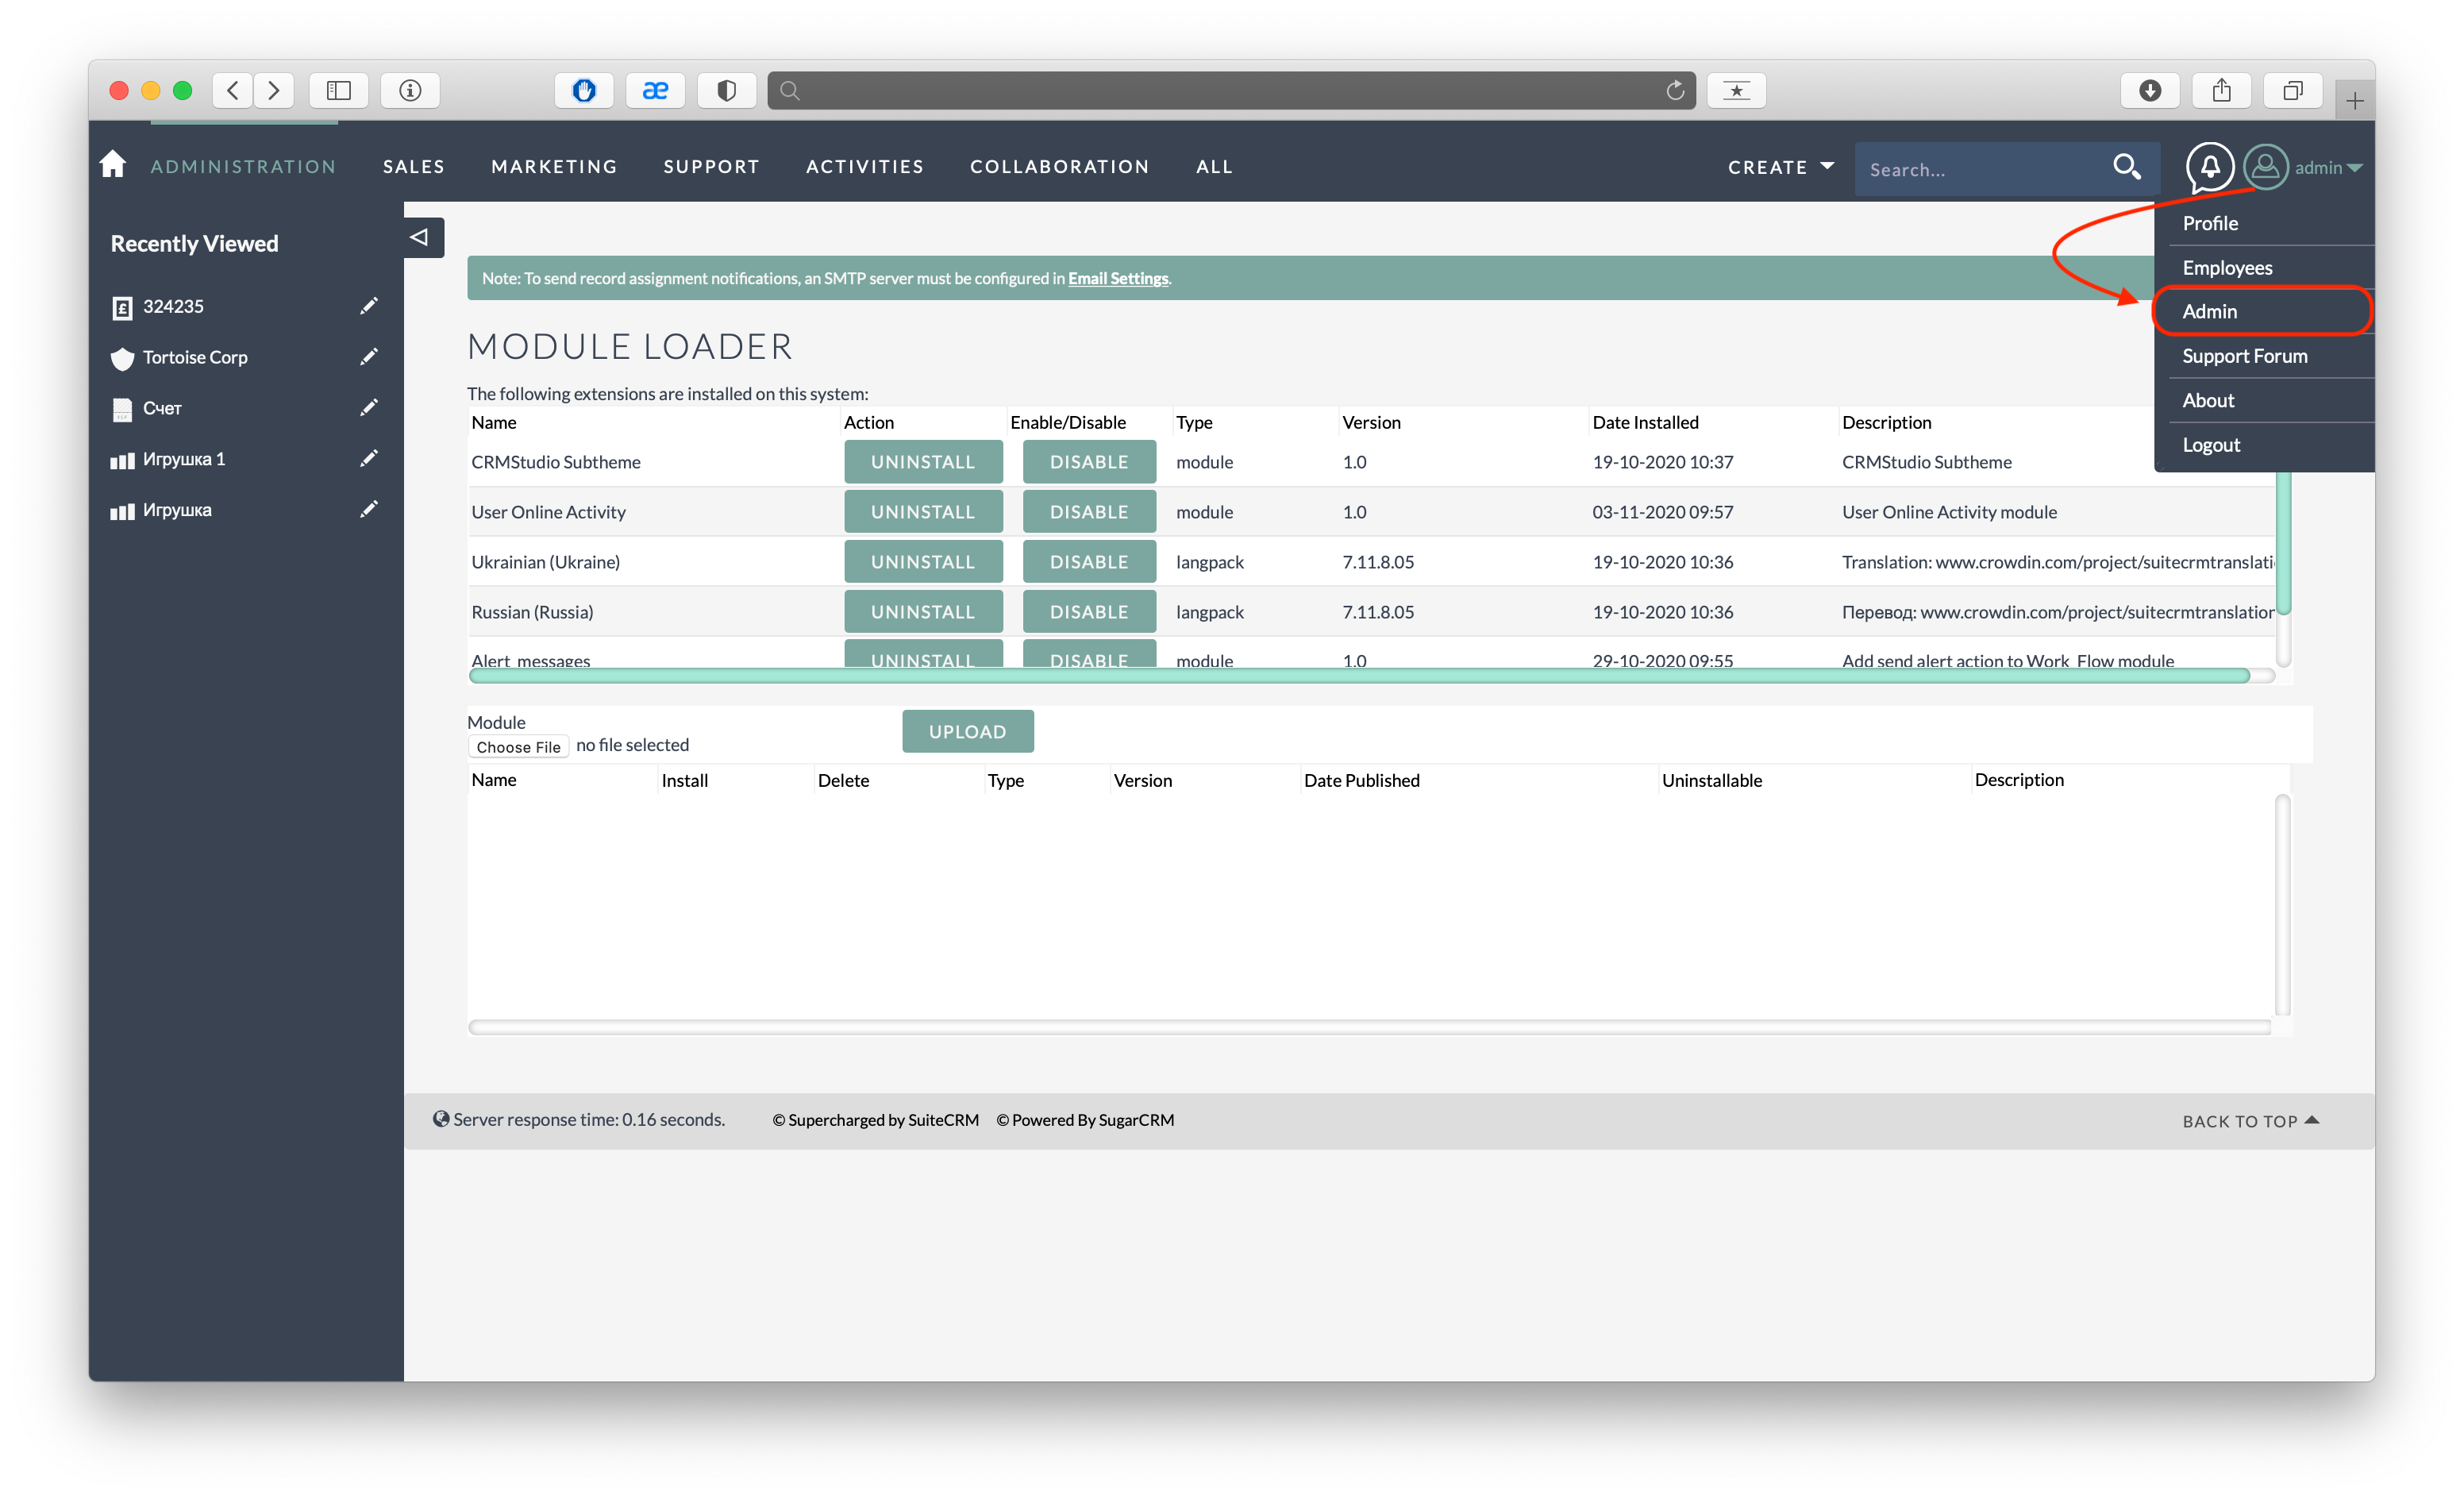2464x1499 pixels.
Task: Open the ACTIVITIES menu
Action: click(865, 166)
